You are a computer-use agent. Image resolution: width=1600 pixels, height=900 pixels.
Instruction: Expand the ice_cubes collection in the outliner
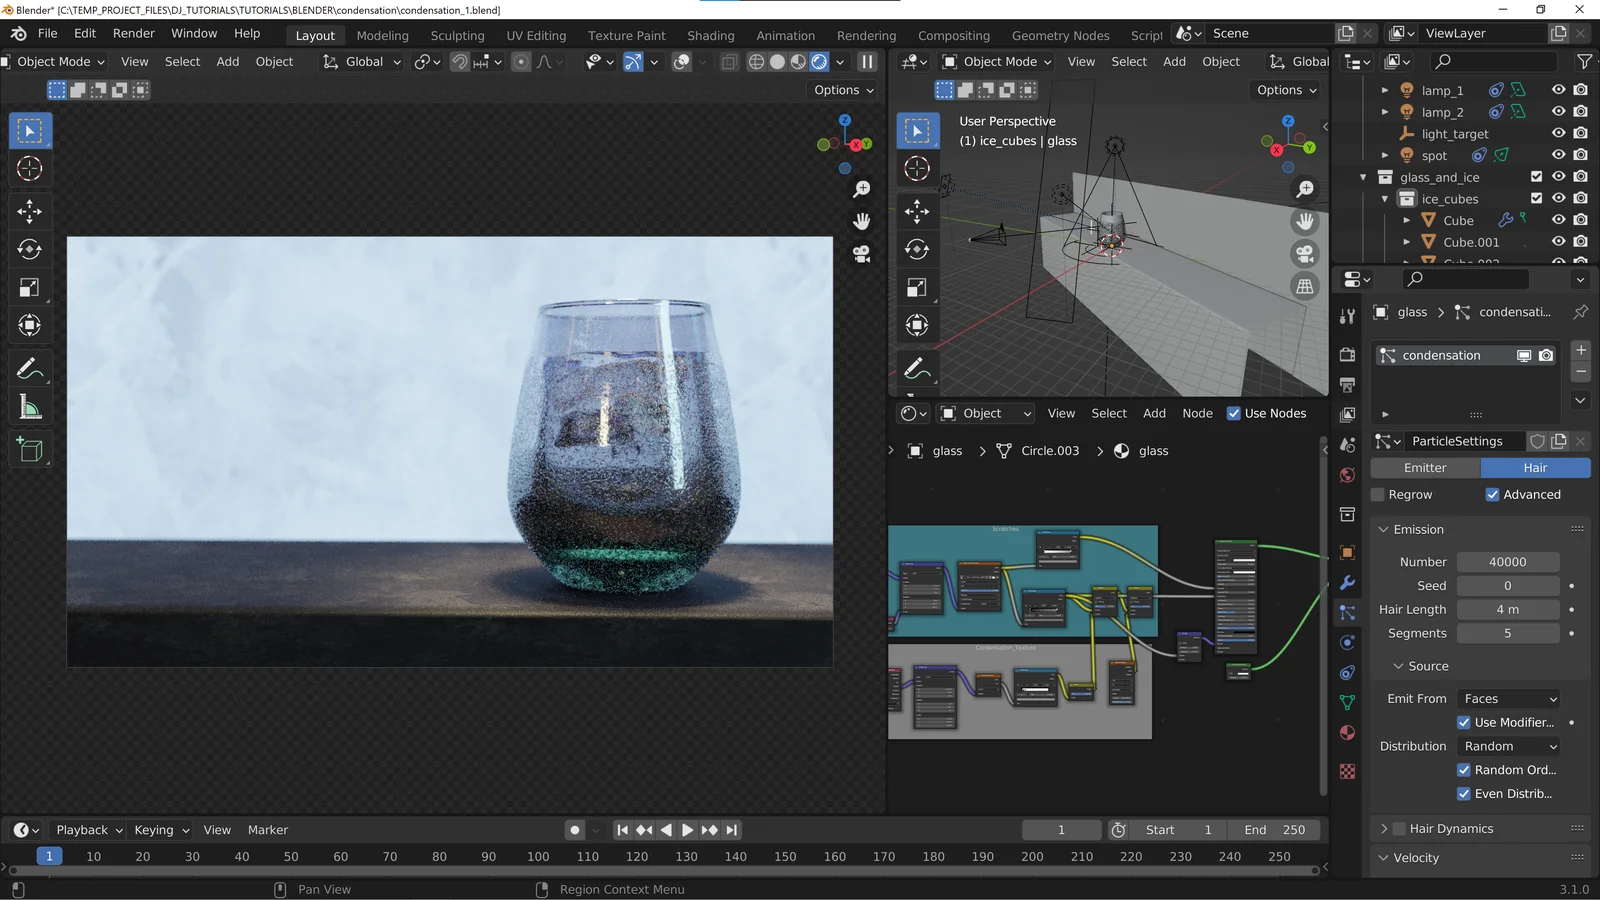1385,198
